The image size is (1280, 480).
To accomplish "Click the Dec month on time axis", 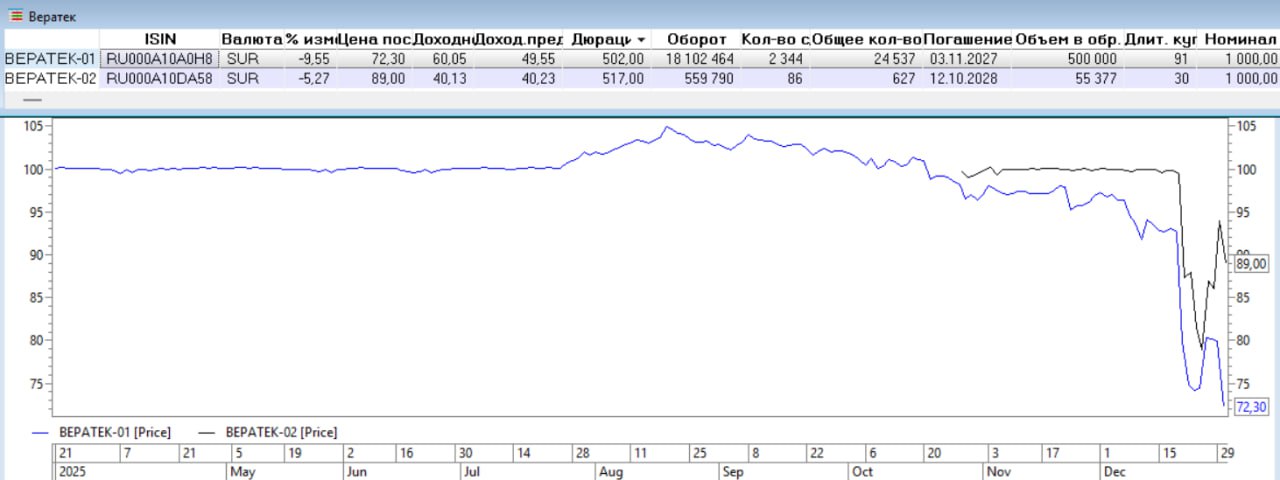I will tap(1115, 470).
